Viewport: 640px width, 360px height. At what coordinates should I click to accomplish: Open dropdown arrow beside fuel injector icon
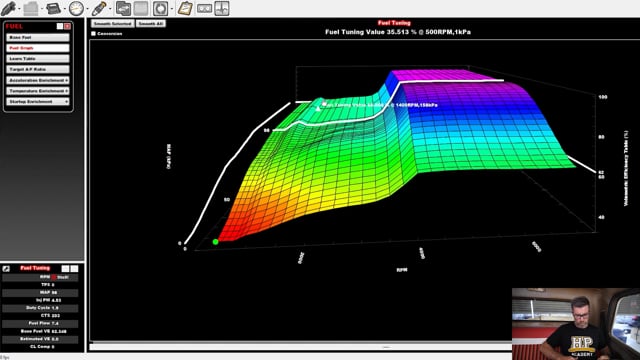click(19, 9)
